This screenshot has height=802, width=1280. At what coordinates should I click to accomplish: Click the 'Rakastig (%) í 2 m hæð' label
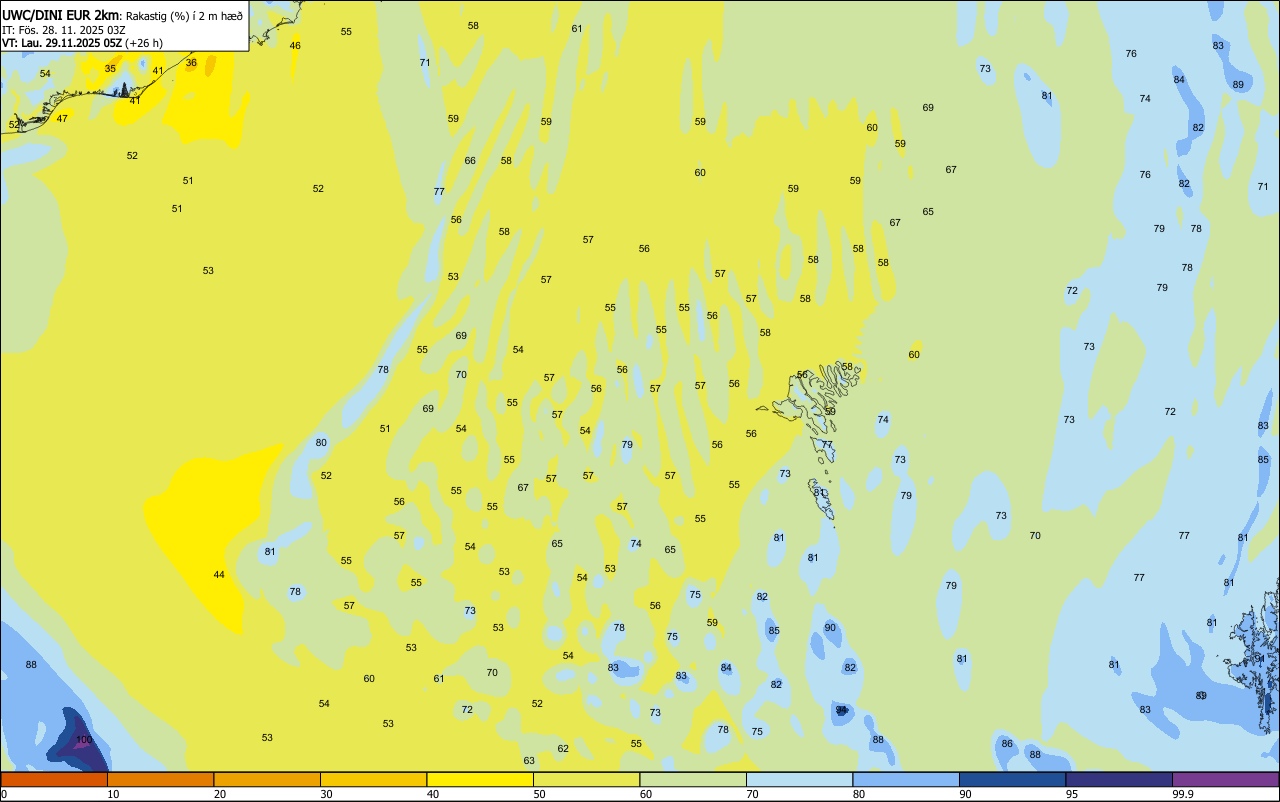[184, 15]
